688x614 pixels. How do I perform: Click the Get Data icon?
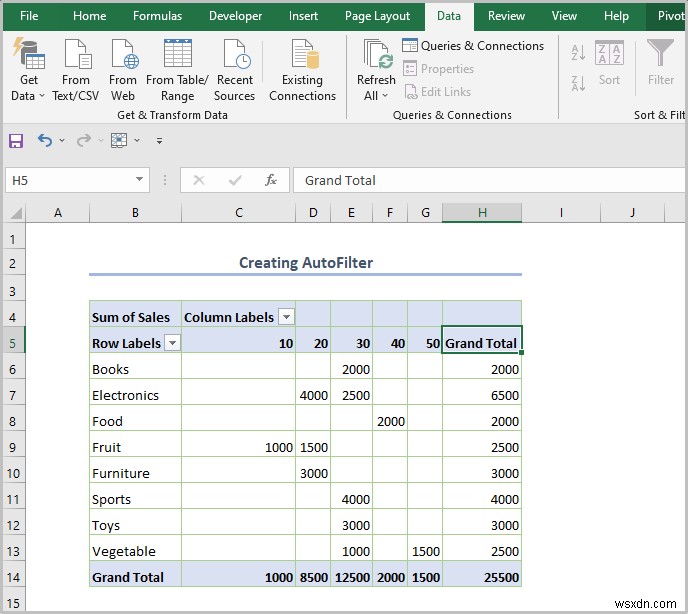point(28,54)
